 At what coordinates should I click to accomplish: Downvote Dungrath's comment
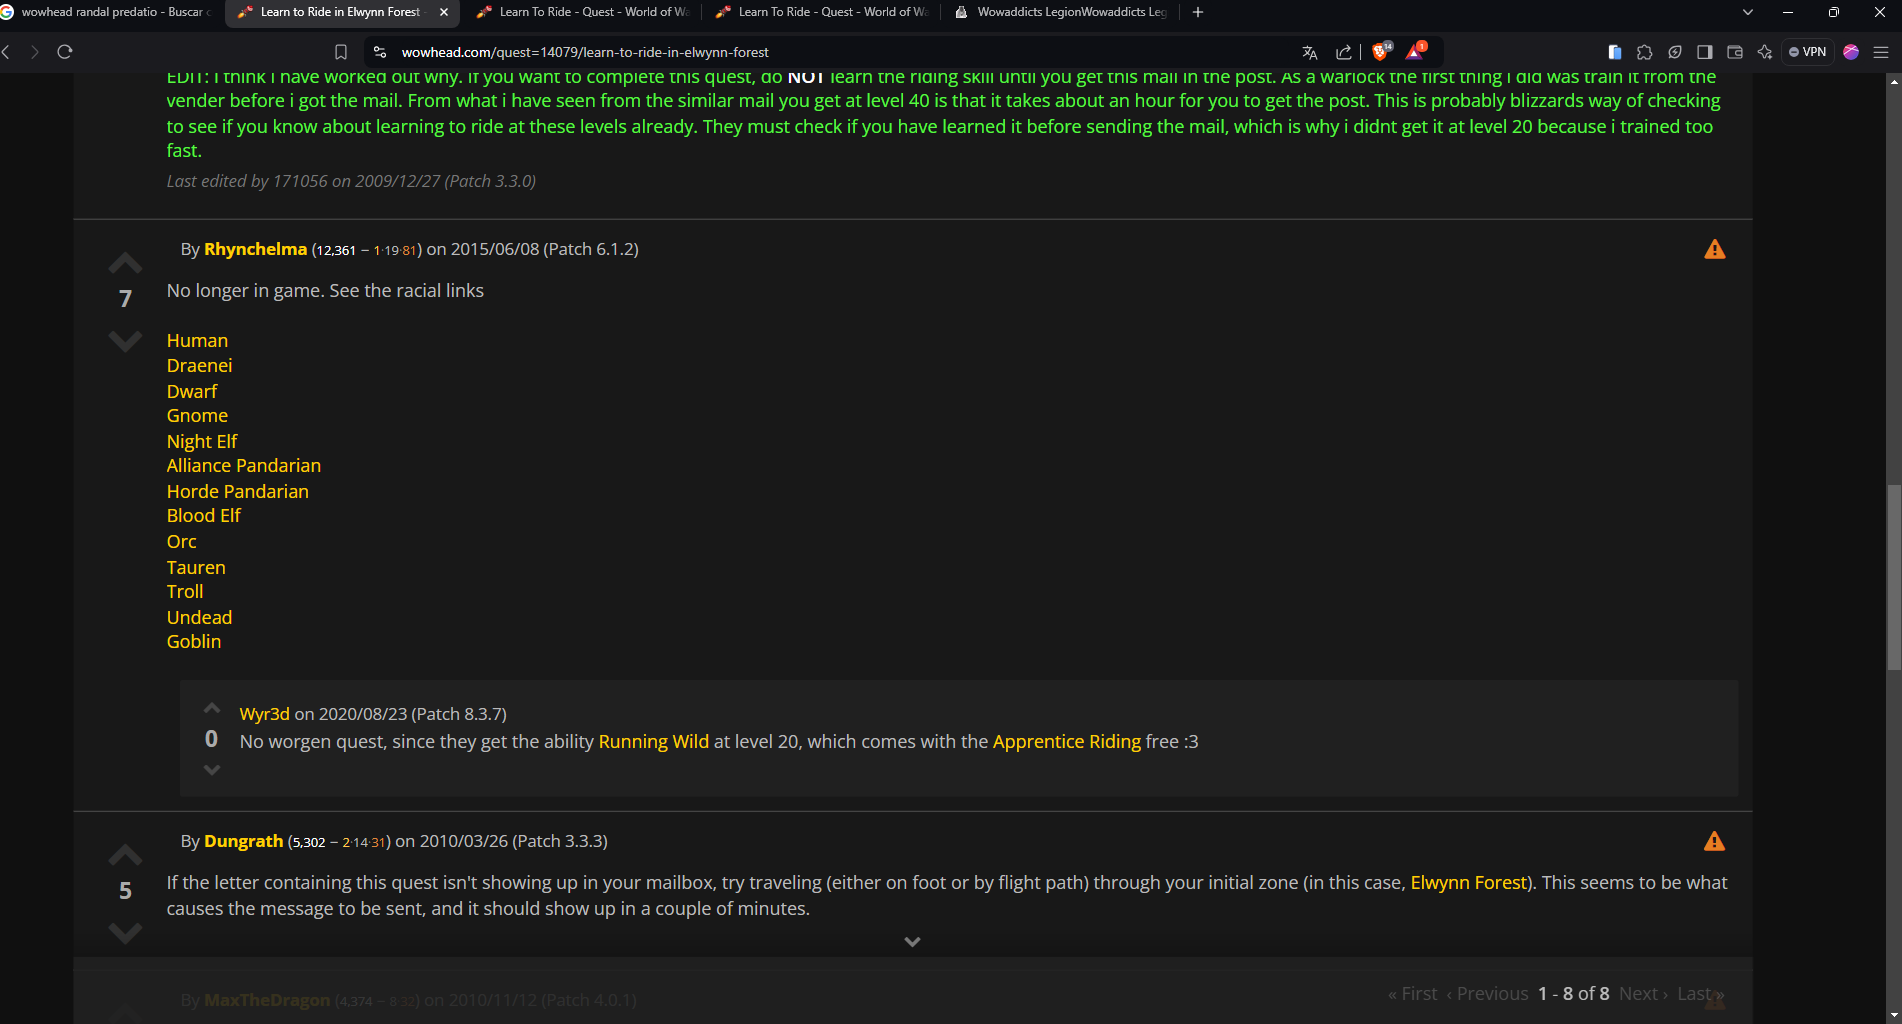(125, 933)
